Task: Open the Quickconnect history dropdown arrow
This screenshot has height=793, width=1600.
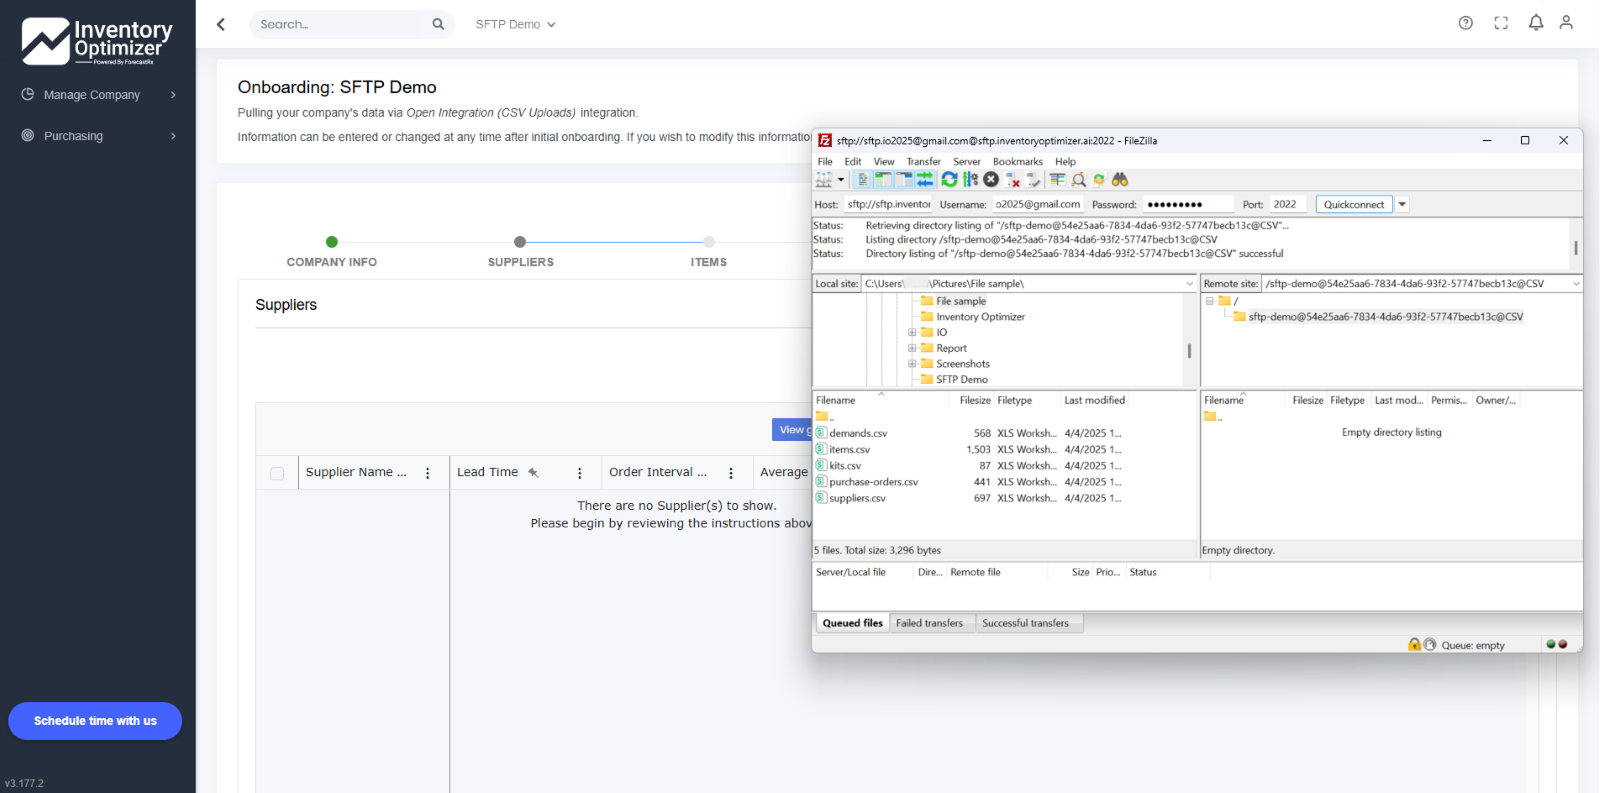Action: pos(1402,204)
